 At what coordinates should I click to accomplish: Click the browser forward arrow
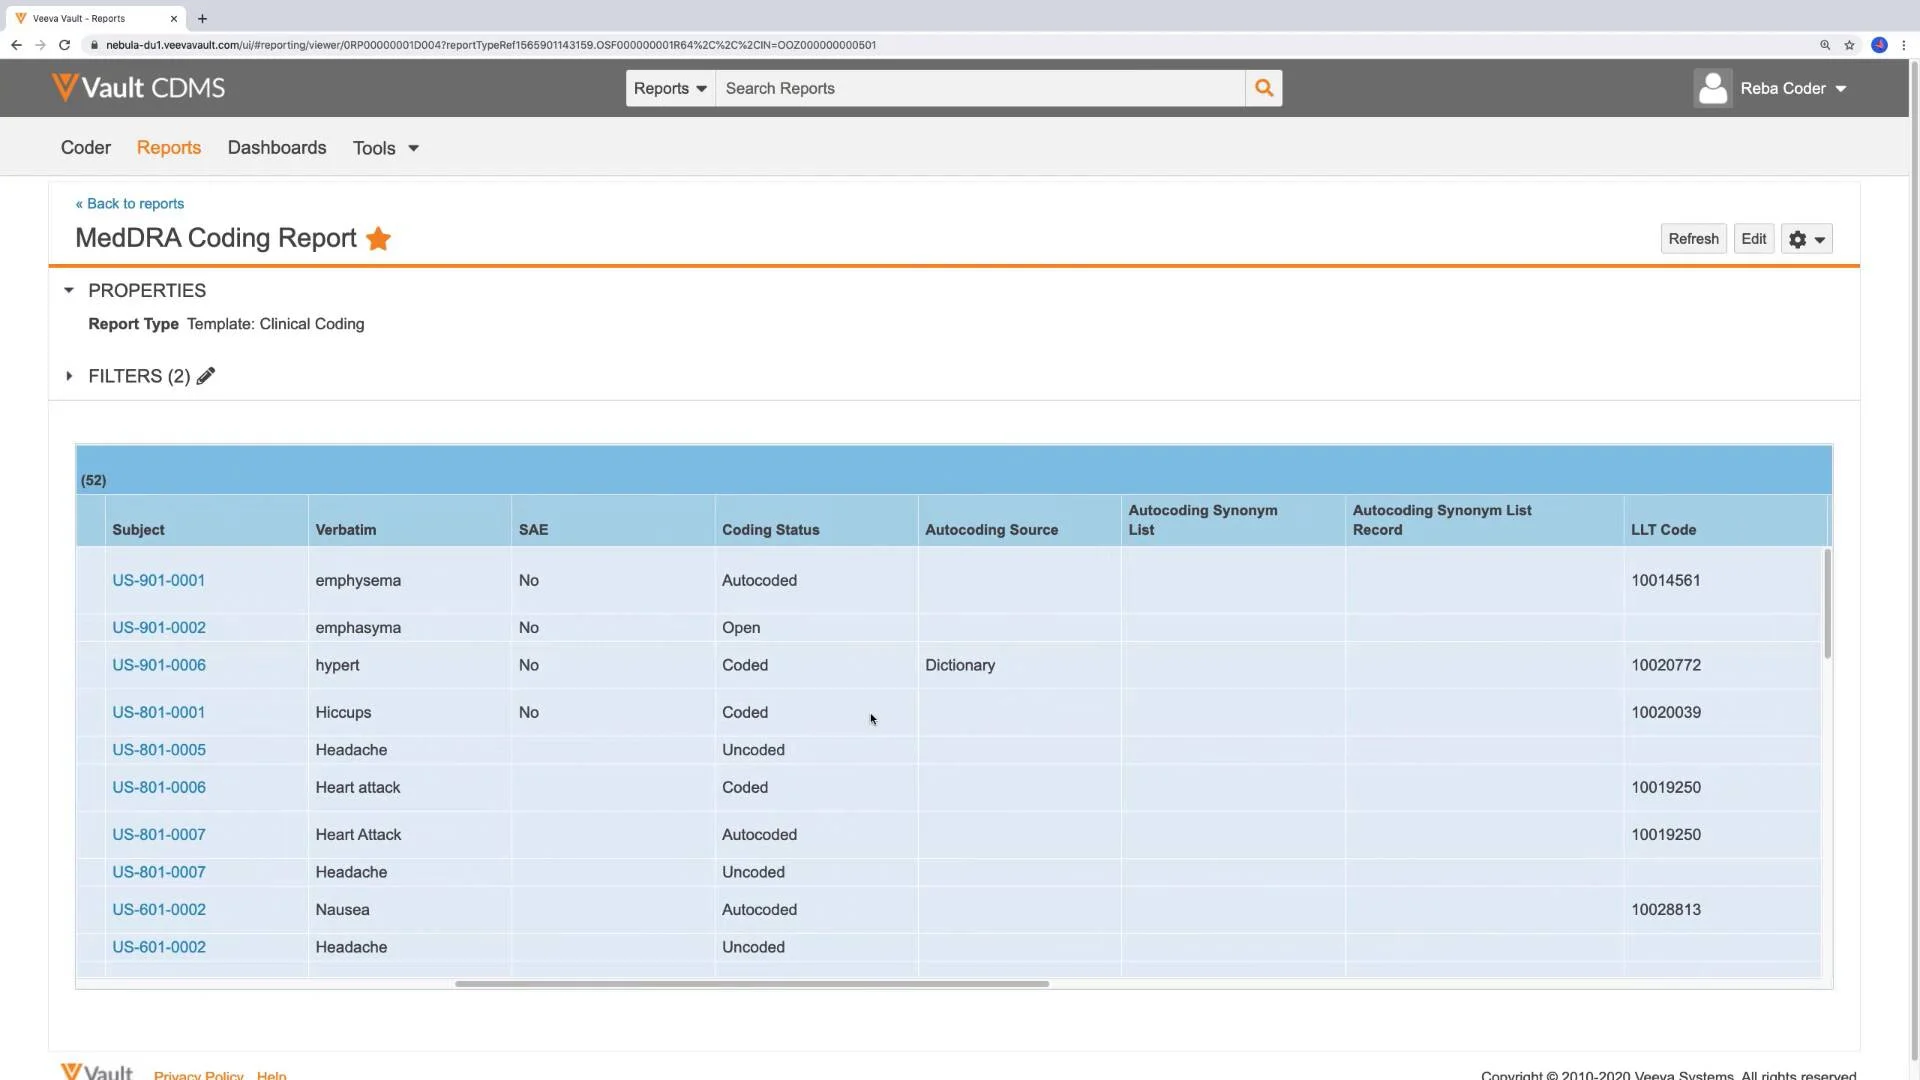pyautogui.click(x=40, y=45)
